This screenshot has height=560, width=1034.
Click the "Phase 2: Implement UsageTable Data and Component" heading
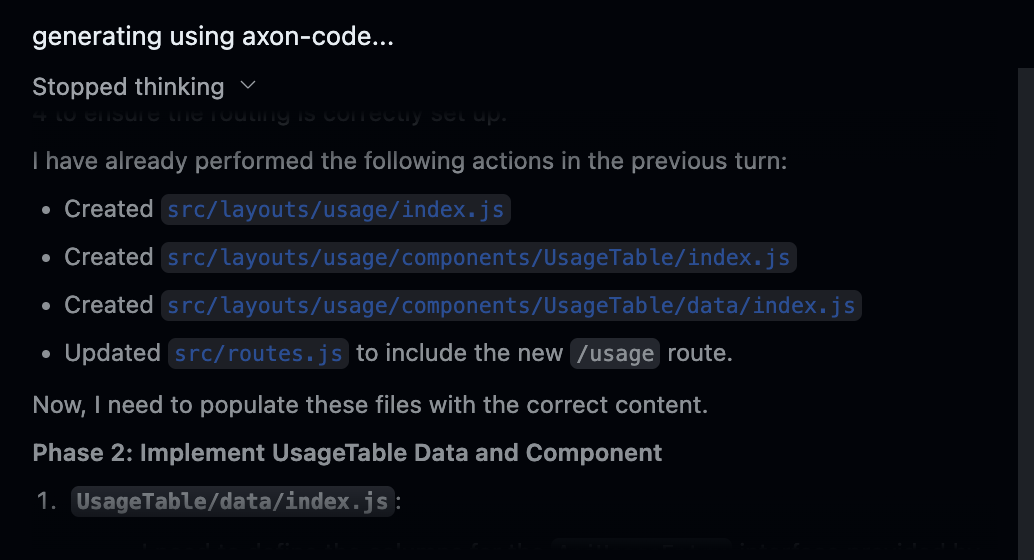347,453
